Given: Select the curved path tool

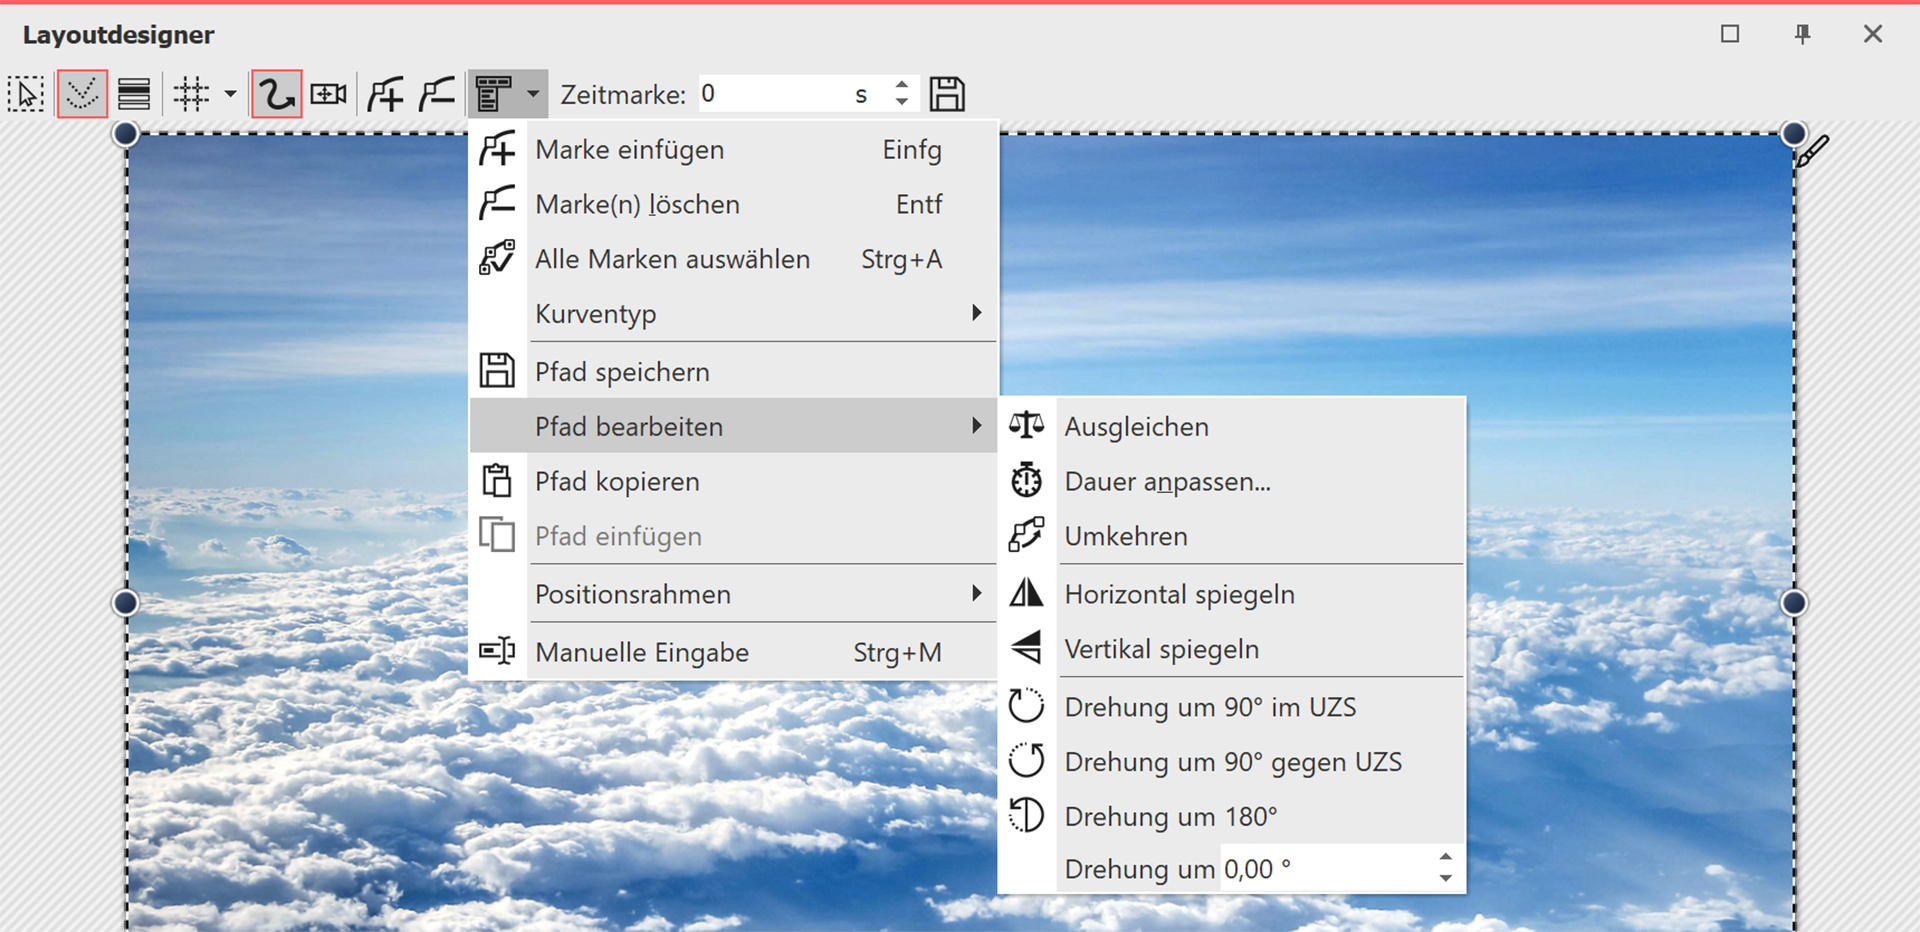Looking at the screenshot, I should tap(276, 93).
